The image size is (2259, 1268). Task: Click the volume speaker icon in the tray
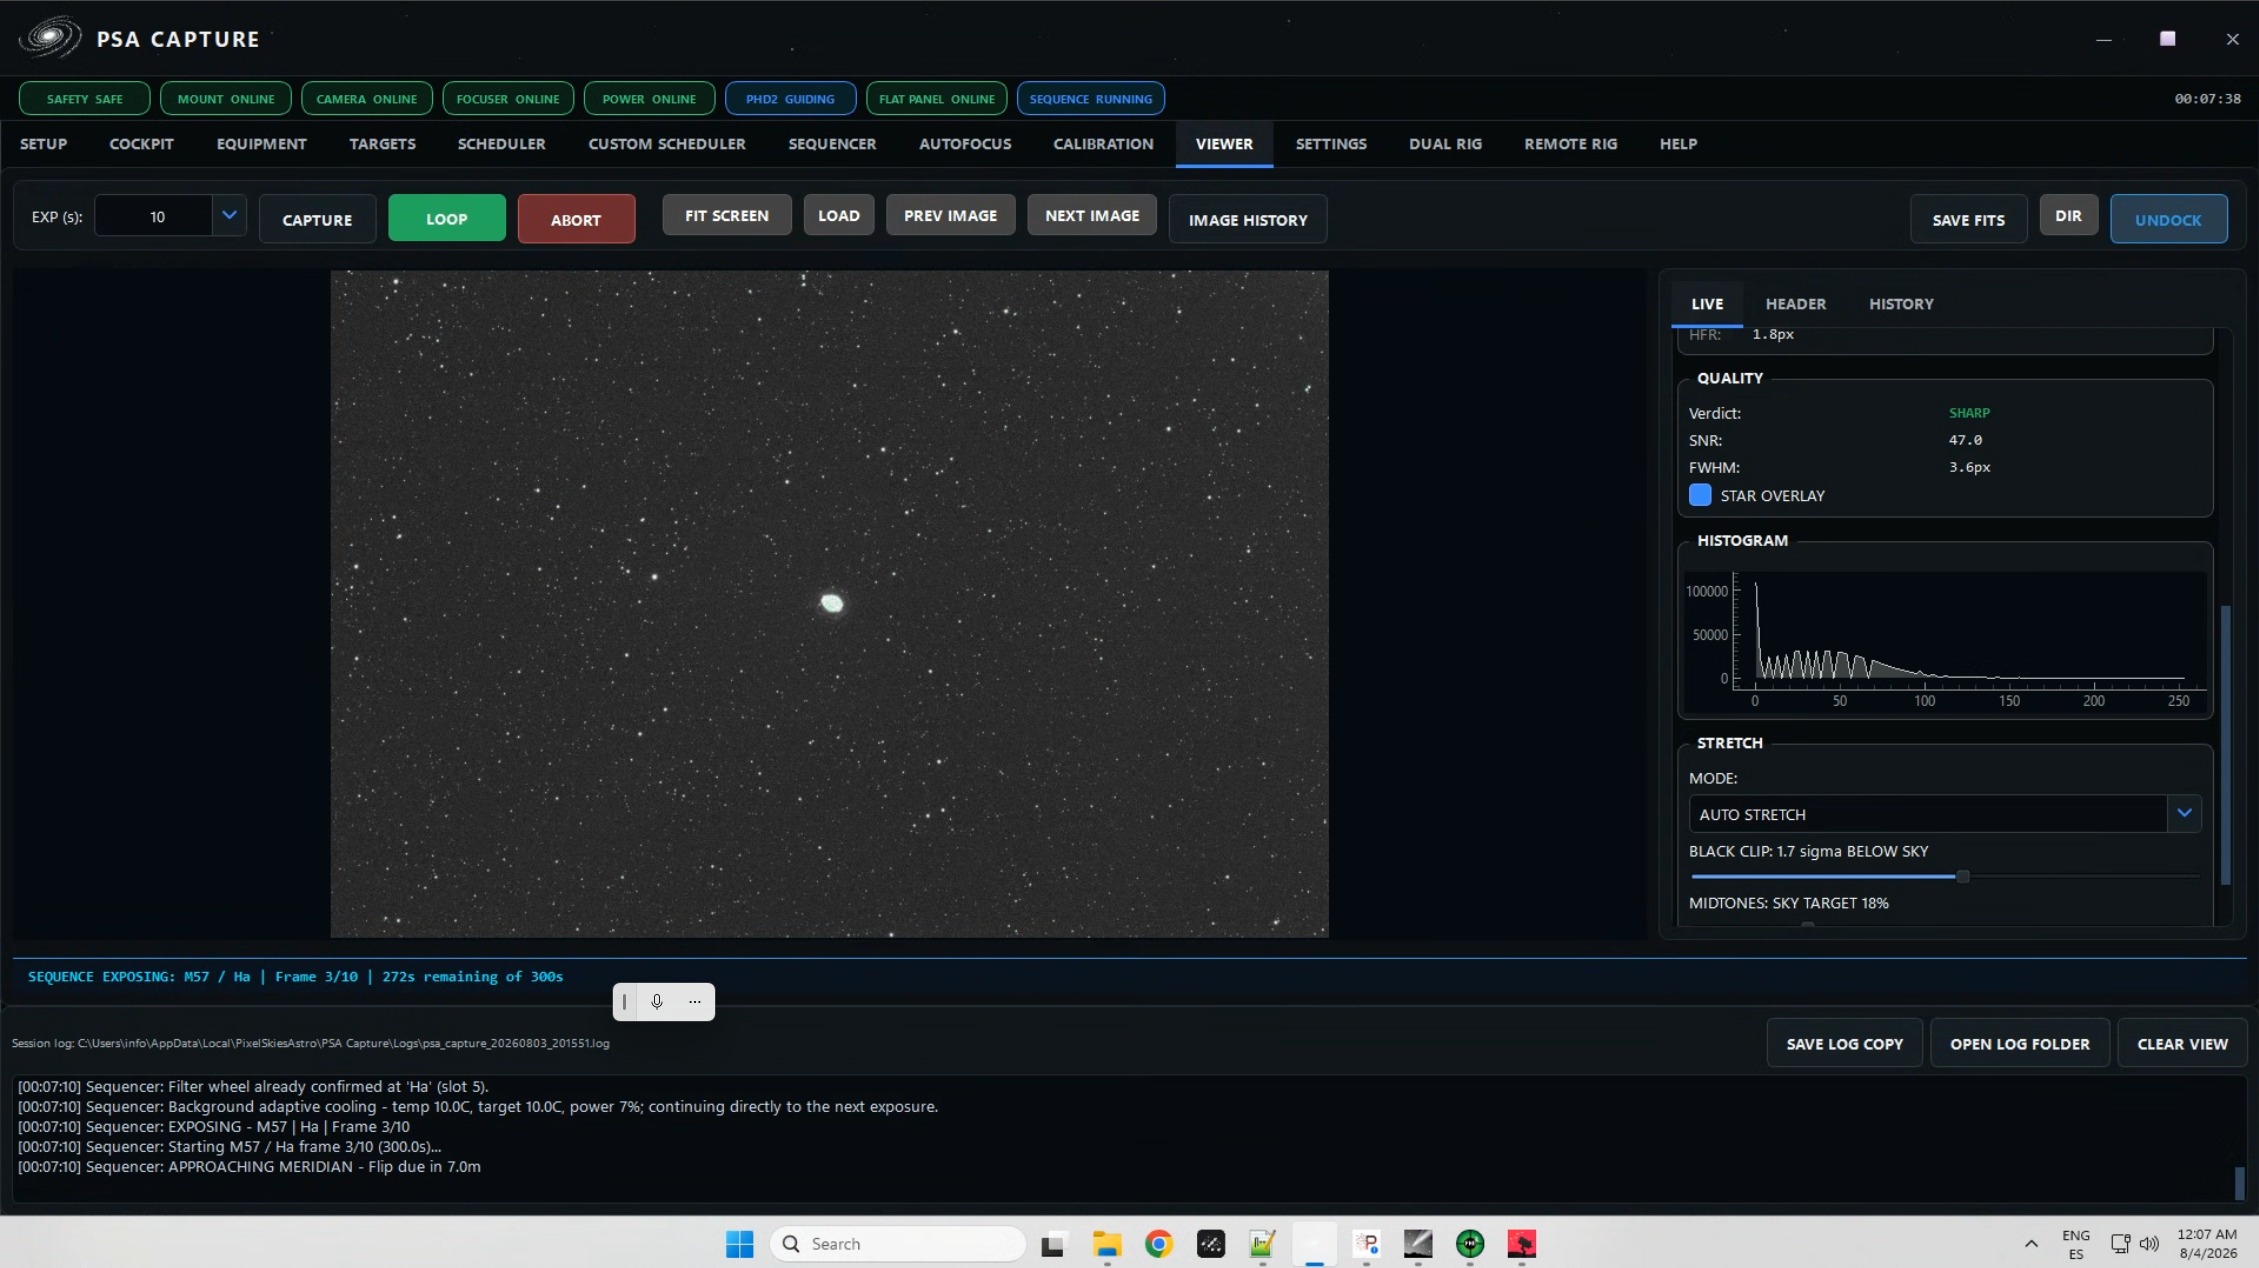(x=2149, y=1244)
